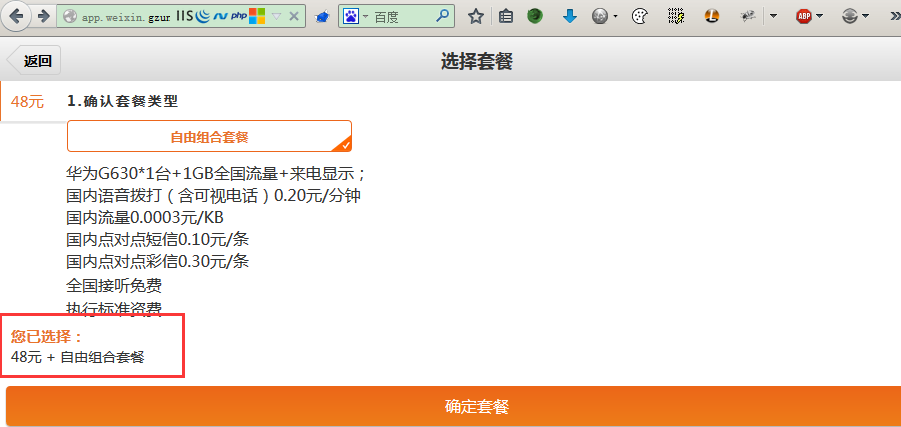Click the line starting 华为G630*1台
Image resolution: width=901 pixels, height=427 pixels.
tap(216, 174)
